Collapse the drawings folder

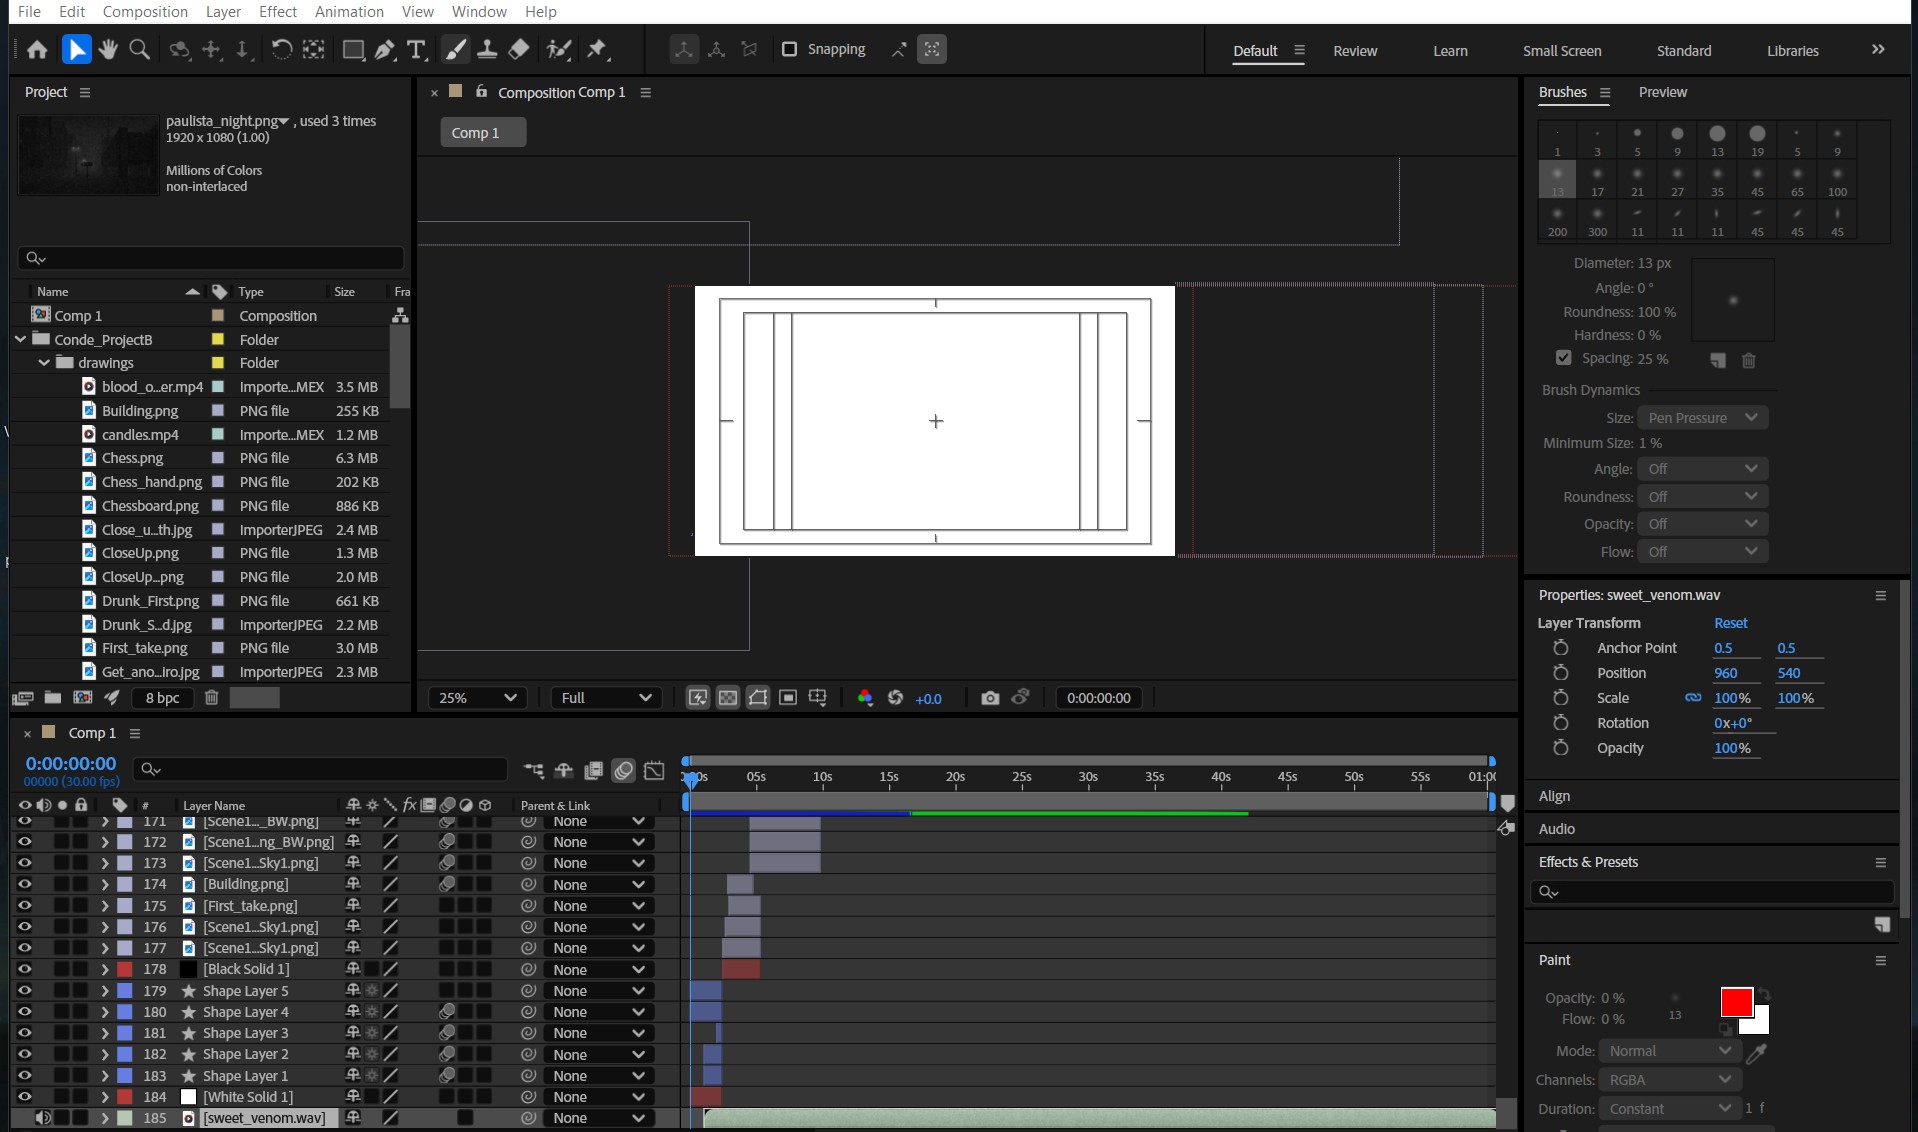44,363
